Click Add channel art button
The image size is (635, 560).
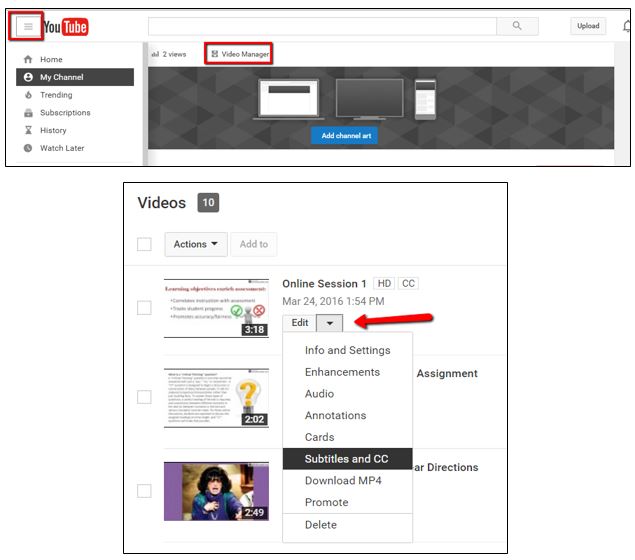(345, 136)
